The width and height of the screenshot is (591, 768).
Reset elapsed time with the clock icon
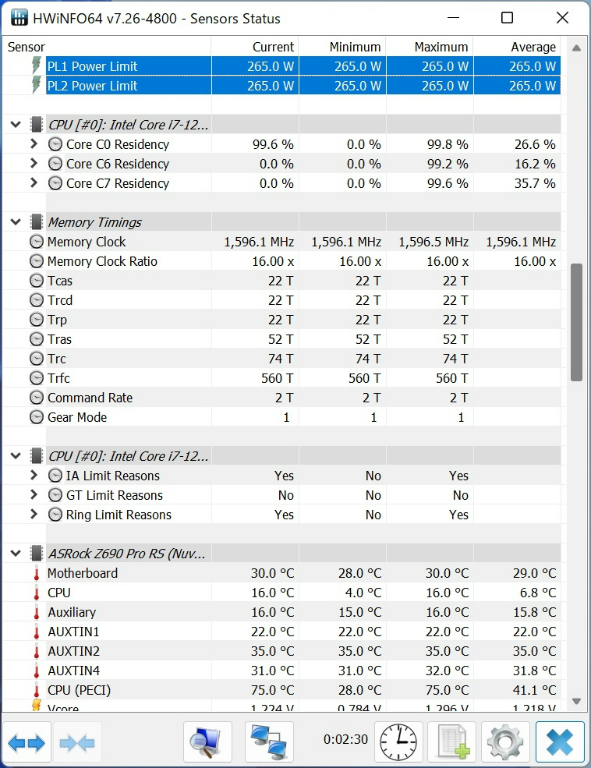(399, 743)
